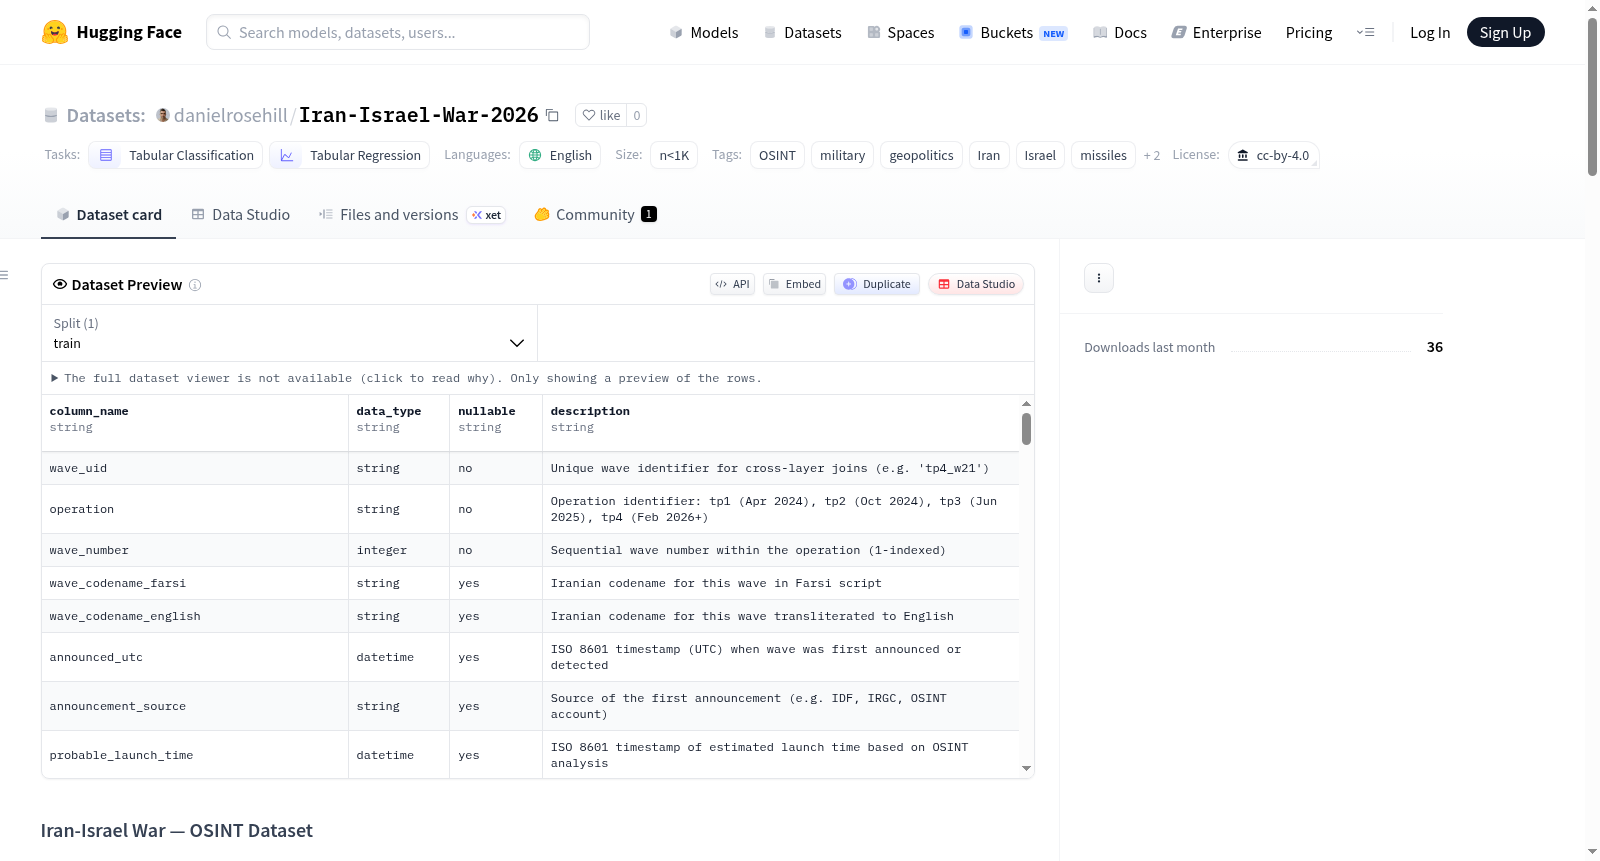Switch to the Dataset card tab
Image resolution: width=1600 pixels, height=861 pixels.
click(109, 214)
